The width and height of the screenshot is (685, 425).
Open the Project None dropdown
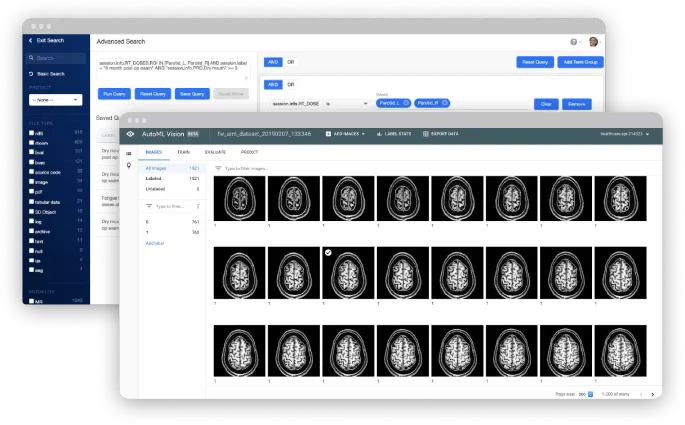(56, 100)
